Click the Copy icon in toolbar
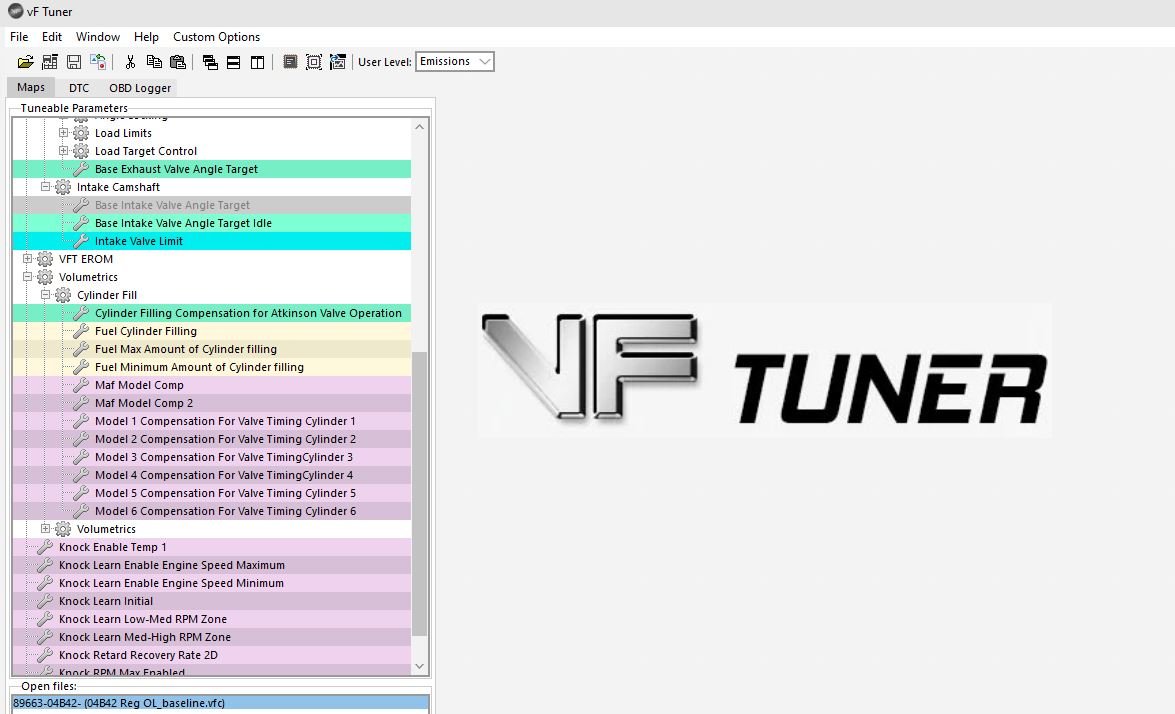 pos(154,62)
